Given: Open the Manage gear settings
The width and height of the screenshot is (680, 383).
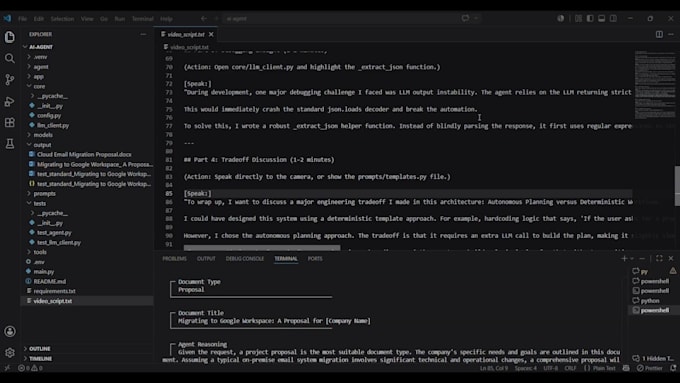Looking at the screenshot, I should point(10,353).
